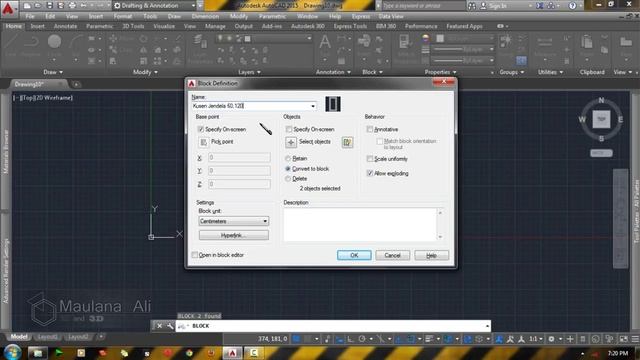Click the Undo arrow in quick access
Screen dimensions: 640x360
click(x=84, y=6)
